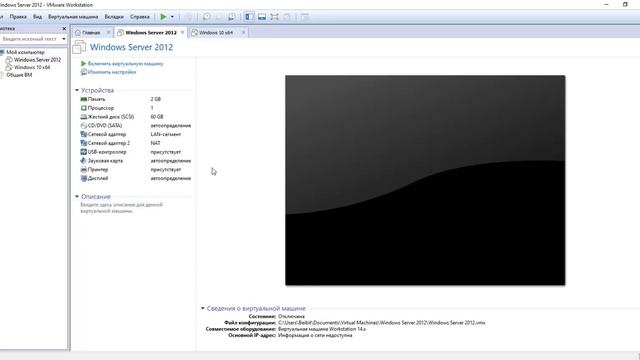This screenshot has height=360, width=640.
Task: Click the Принтер device icon
Action: click(x=84, y=169)
